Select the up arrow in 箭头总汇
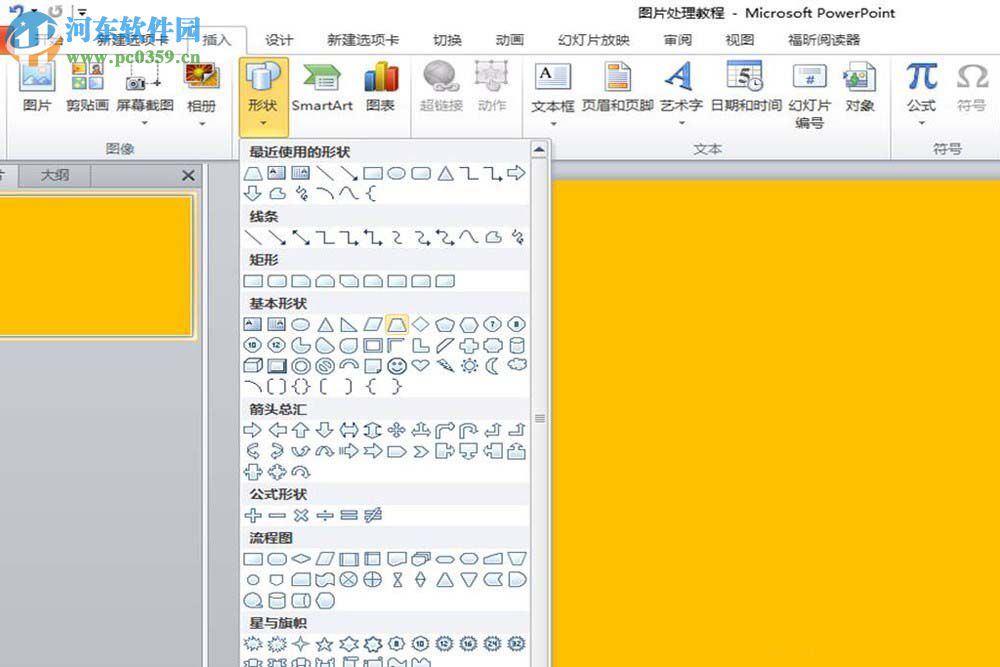 pos(301,430)
